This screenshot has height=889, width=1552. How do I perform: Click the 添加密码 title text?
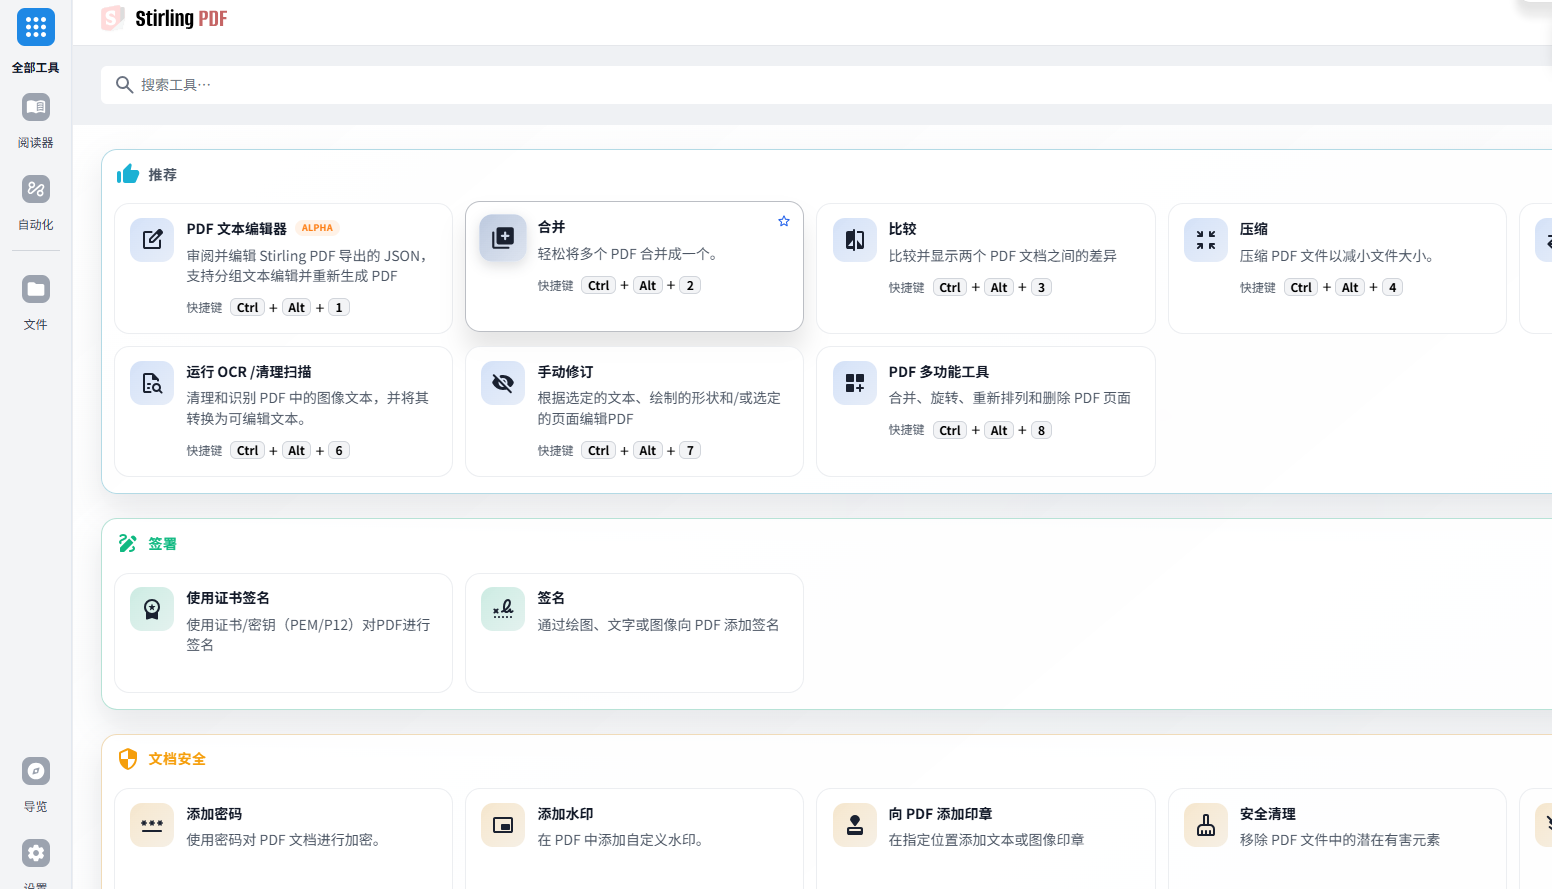[214, 814]
